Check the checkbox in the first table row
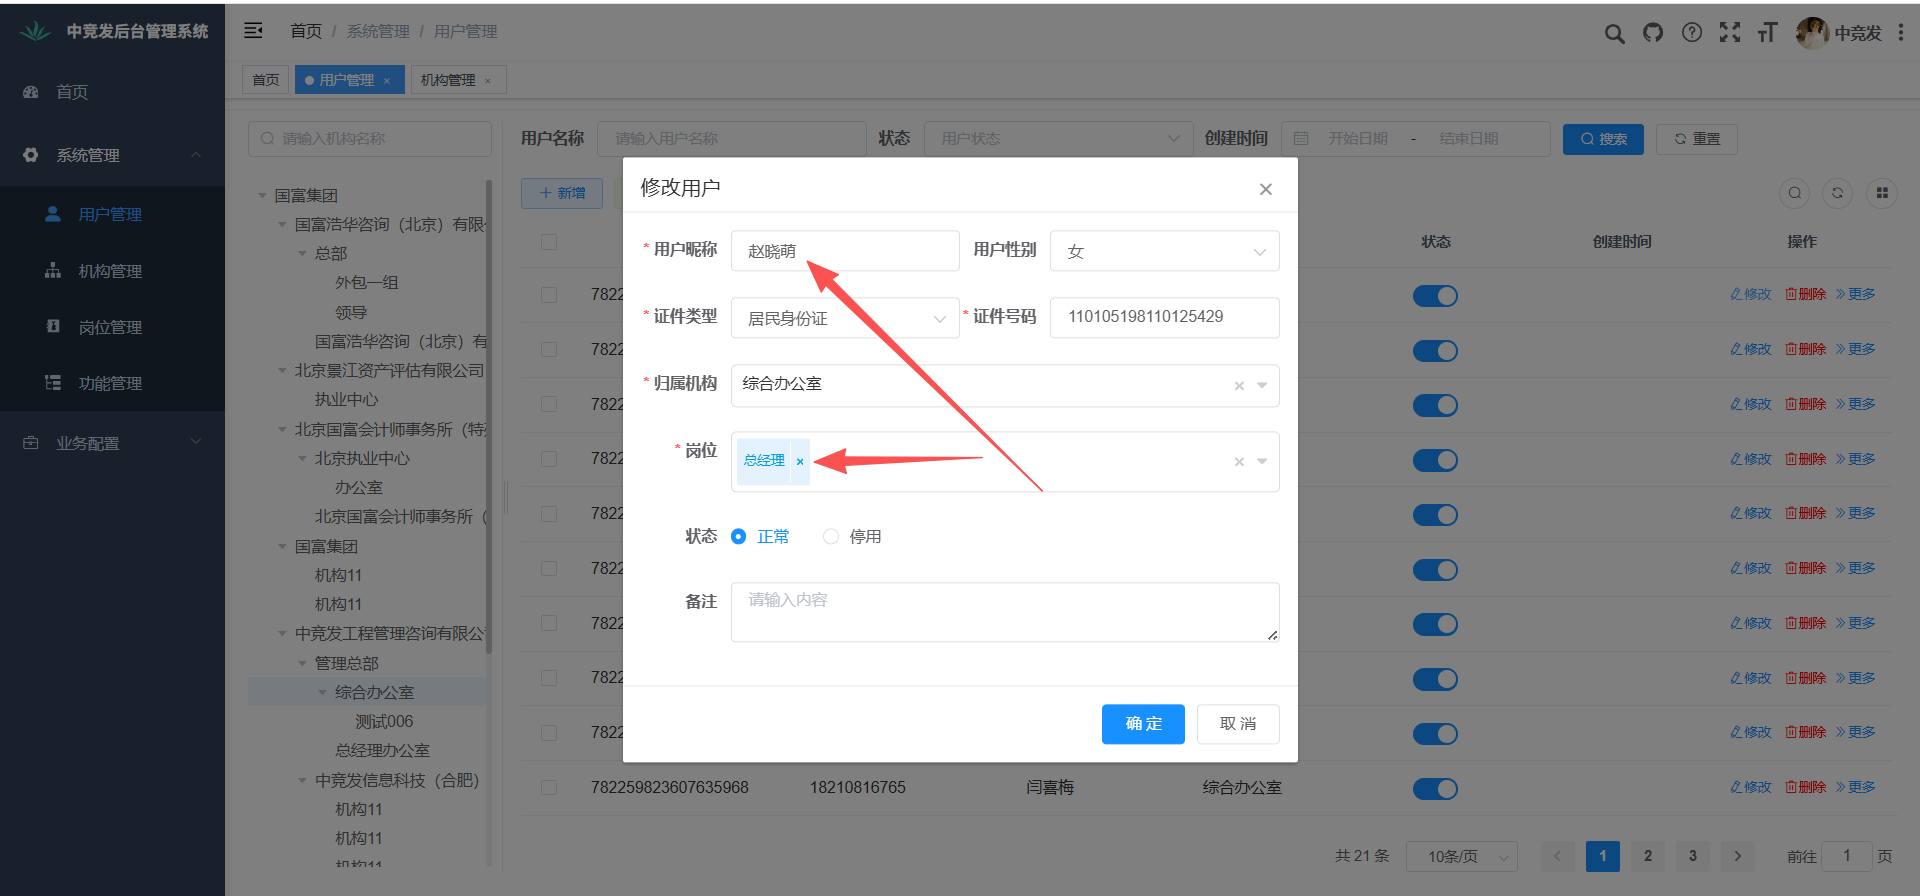The image size is (1920, 896). coord(549,295)
